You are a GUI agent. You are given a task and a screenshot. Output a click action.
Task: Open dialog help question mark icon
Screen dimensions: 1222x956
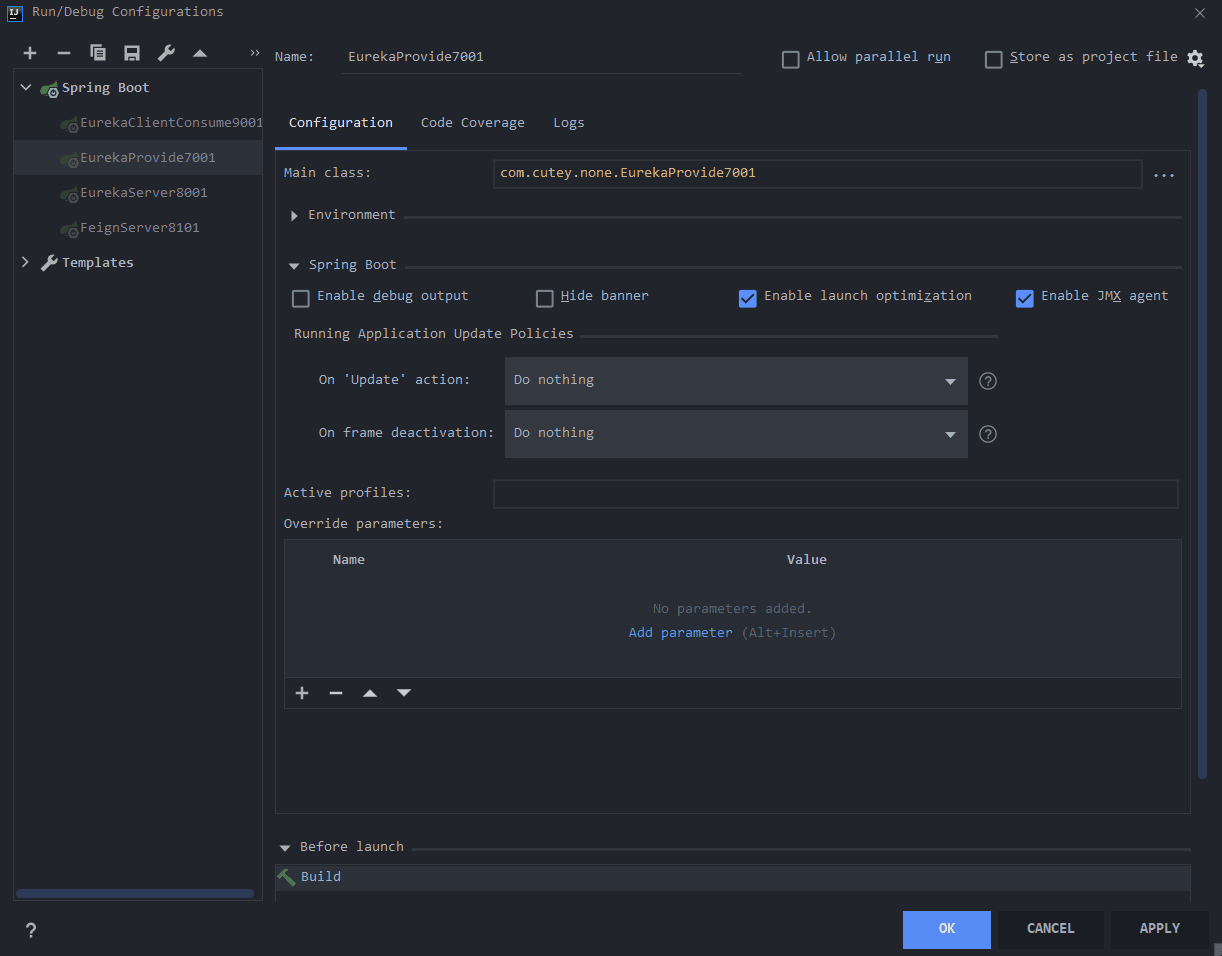(x=31, y=930)
